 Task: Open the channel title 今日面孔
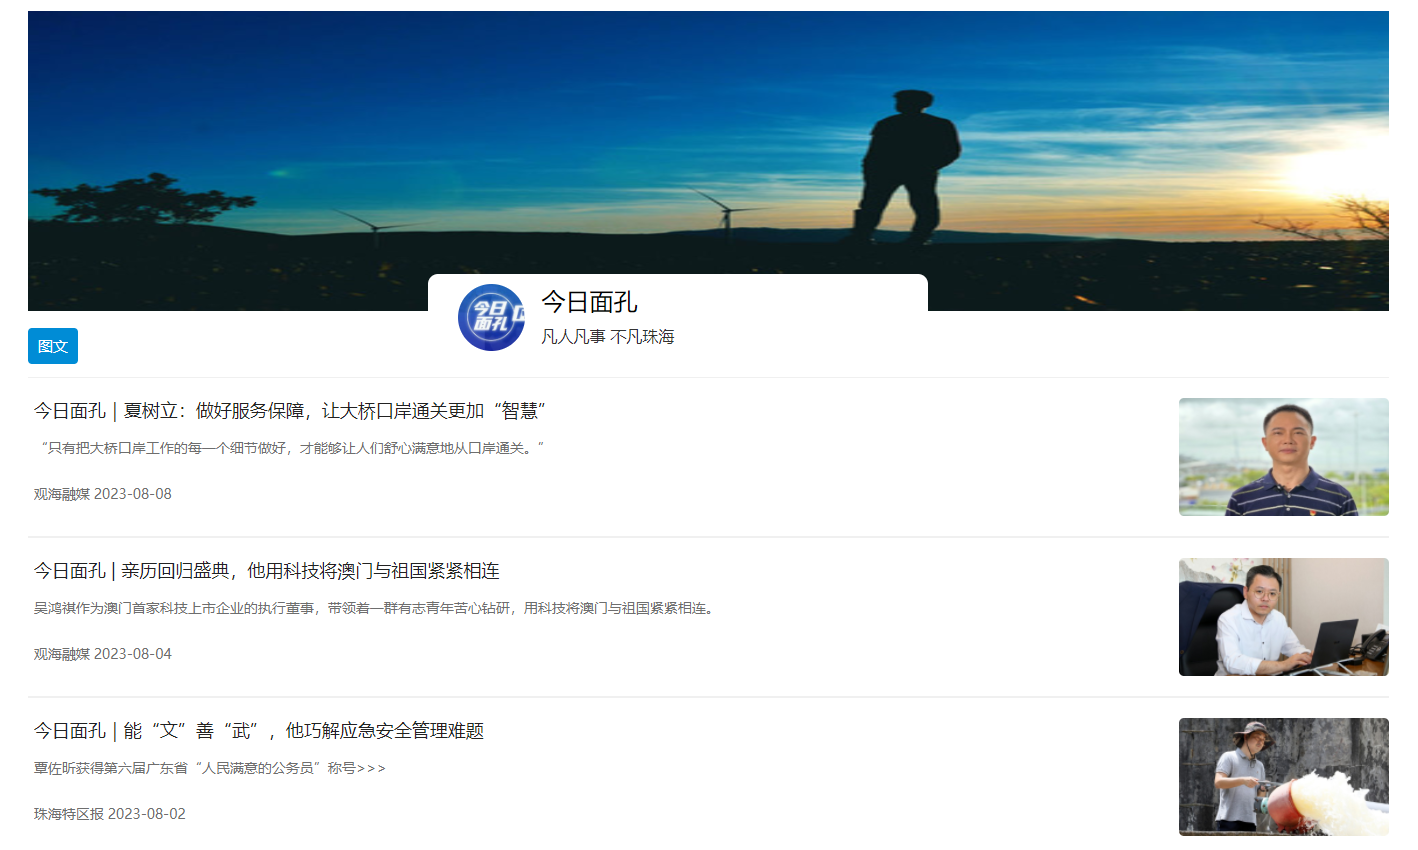coord(589,302)
